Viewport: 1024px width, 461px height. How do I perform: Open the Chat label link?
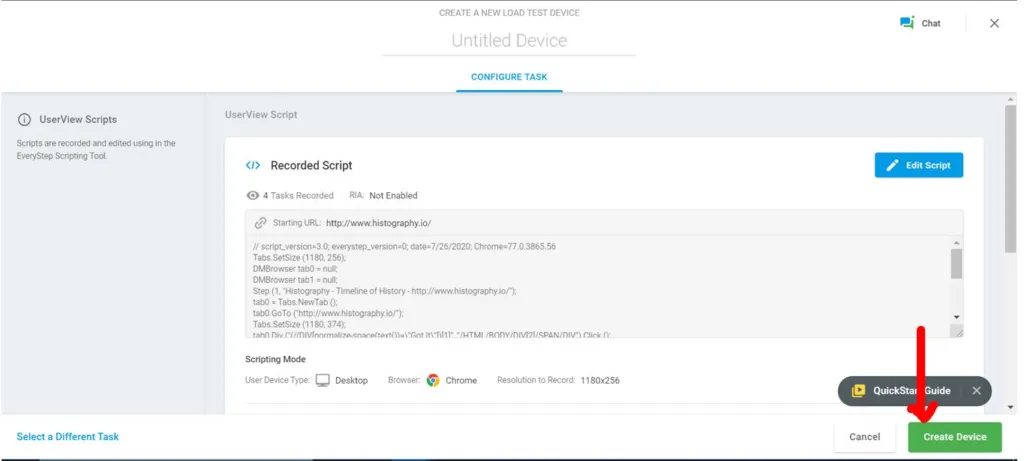click(x=931, y=24)
